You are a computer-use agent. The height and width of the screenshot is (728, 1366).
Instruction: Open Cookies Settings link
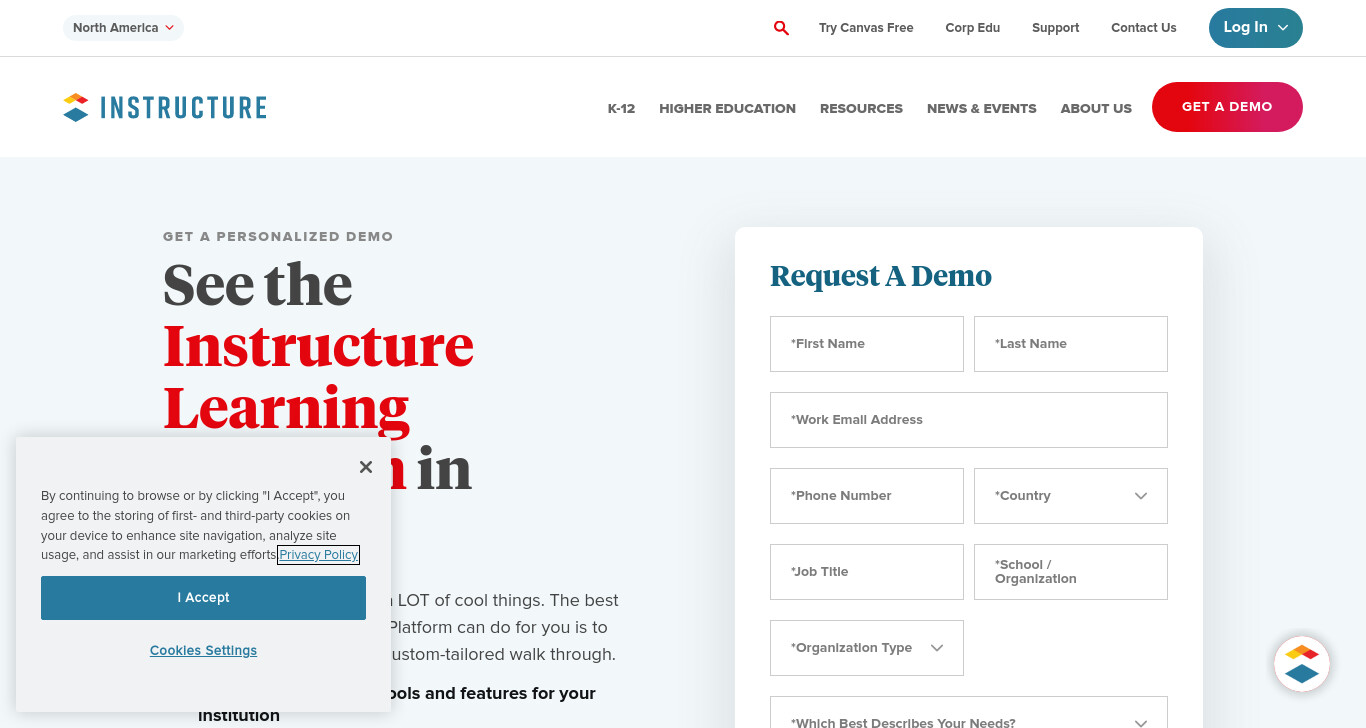203,651
